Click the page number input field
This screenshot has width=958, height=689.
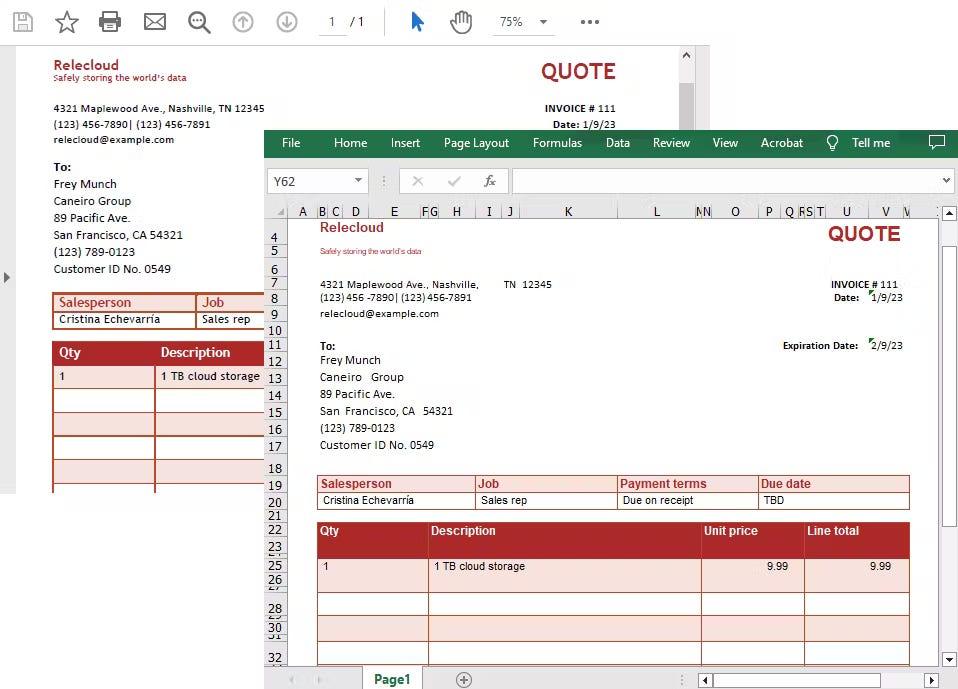point(332,21)
